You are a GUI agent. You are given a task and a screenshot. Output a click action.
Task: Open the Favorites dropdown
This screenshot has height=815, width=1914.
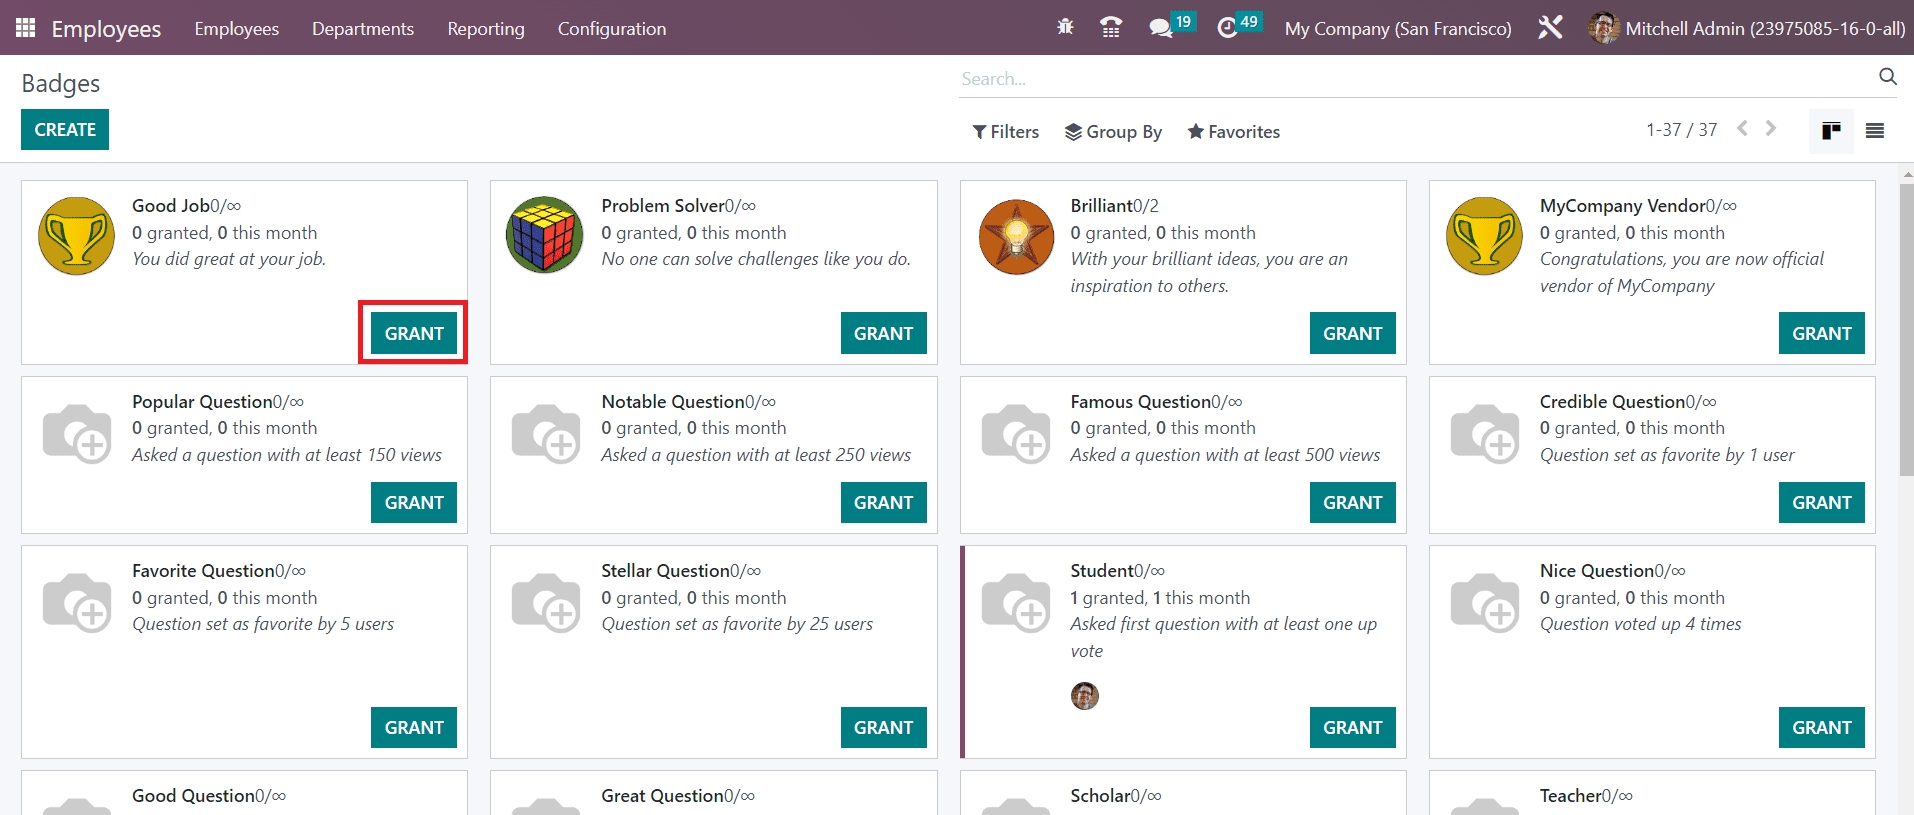point(1233,132)
